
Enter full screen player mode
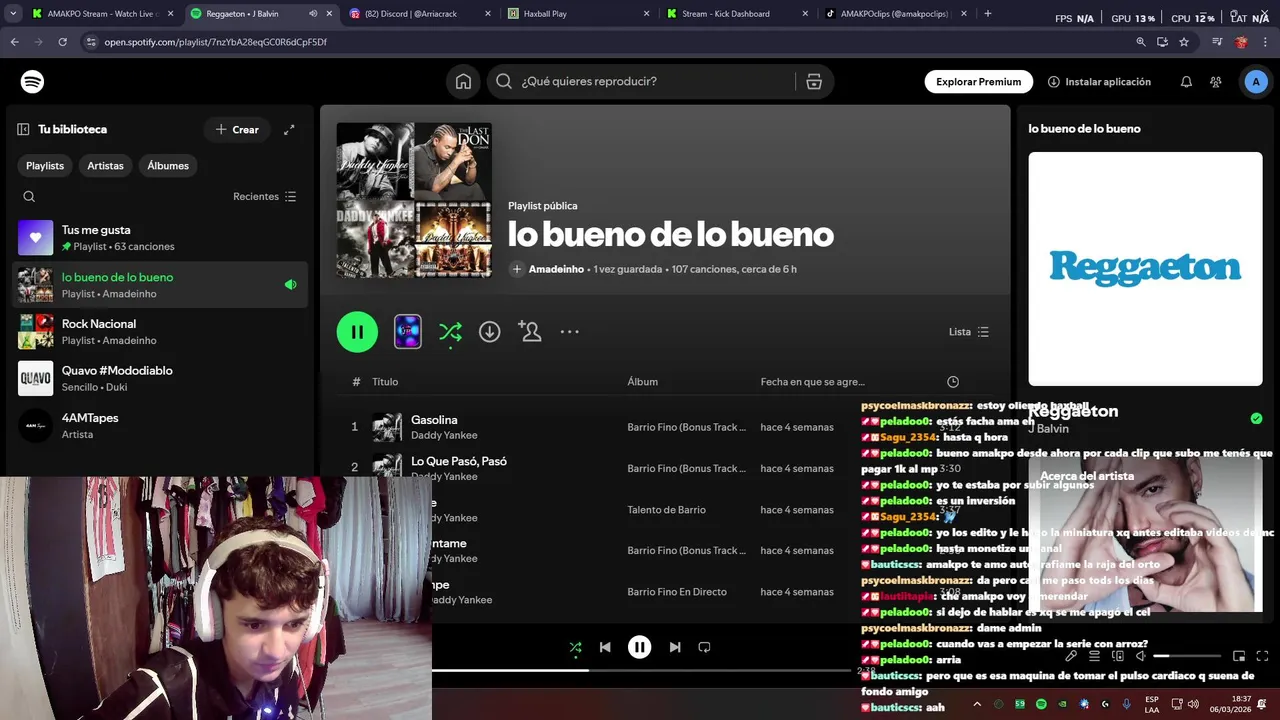tap(1262, 656)
